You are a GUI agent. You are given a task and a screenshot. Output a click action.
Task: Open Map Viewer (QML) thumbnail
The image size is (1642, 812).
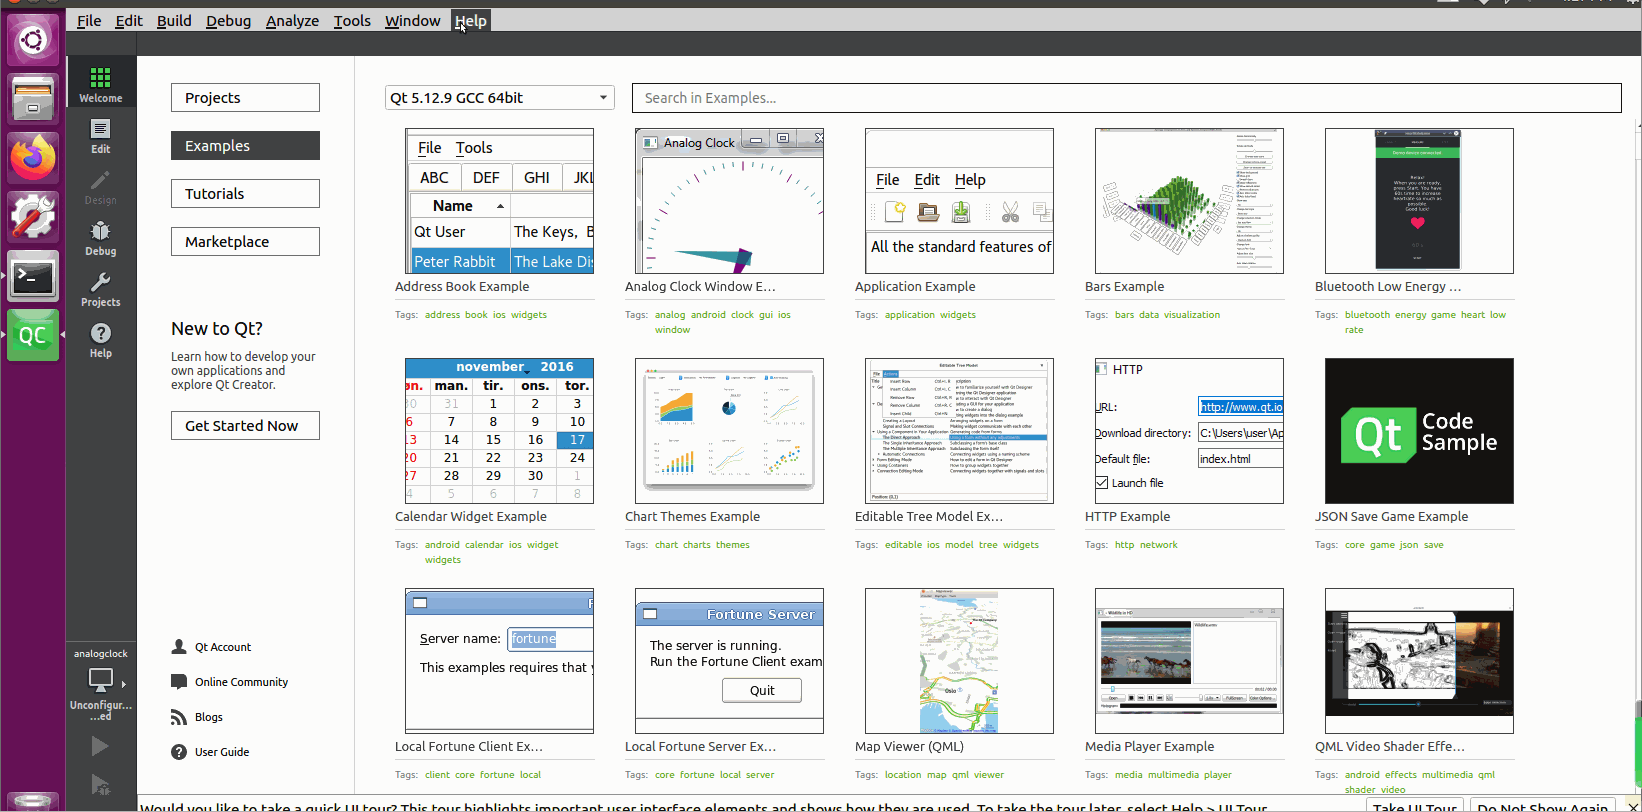coord(959,661)
